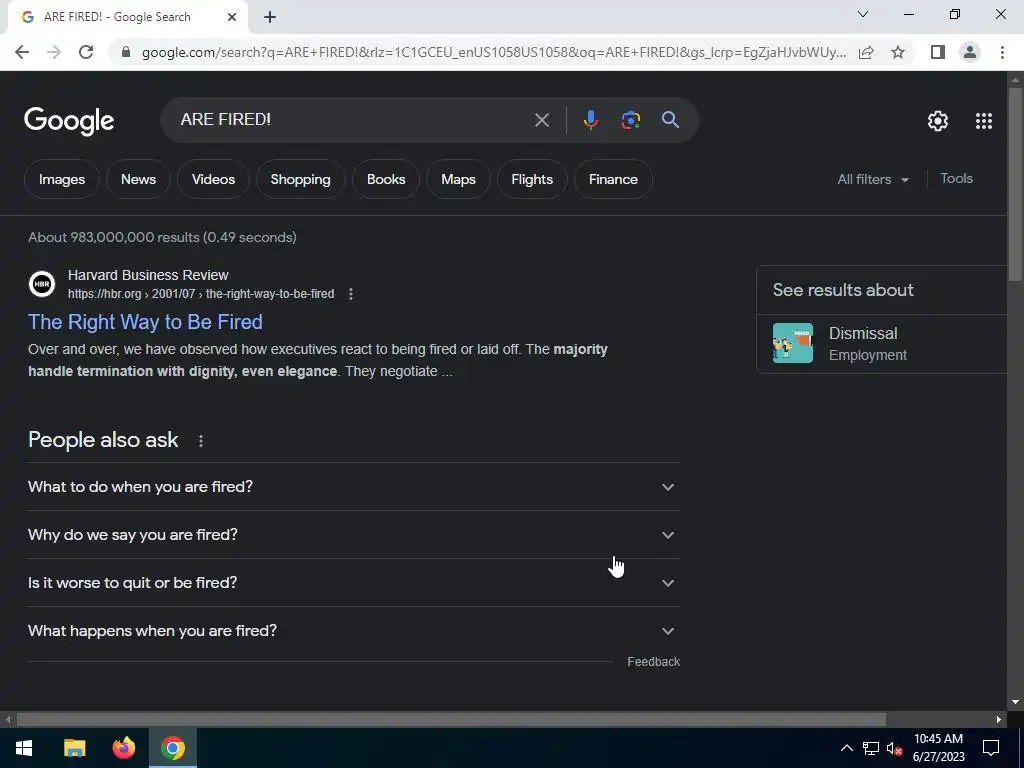Switch to Shopping results

click(x=300, y=179)
